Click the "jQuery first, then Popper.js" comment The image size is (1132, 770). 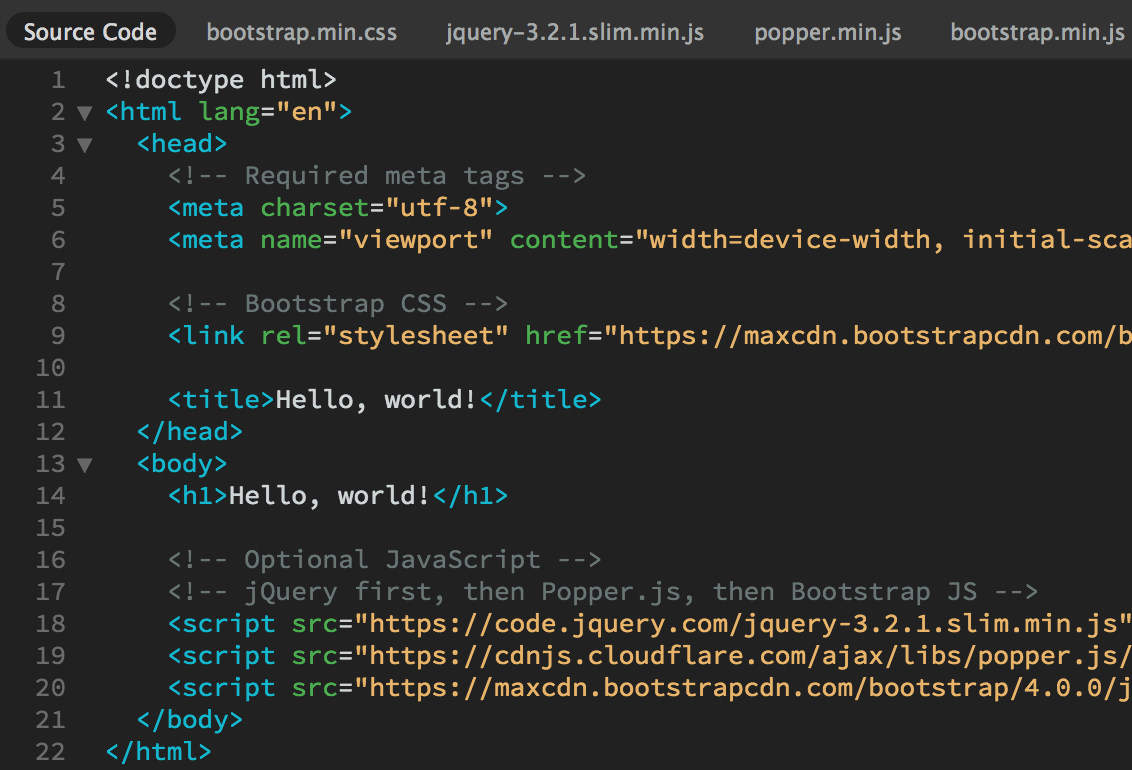603,592
